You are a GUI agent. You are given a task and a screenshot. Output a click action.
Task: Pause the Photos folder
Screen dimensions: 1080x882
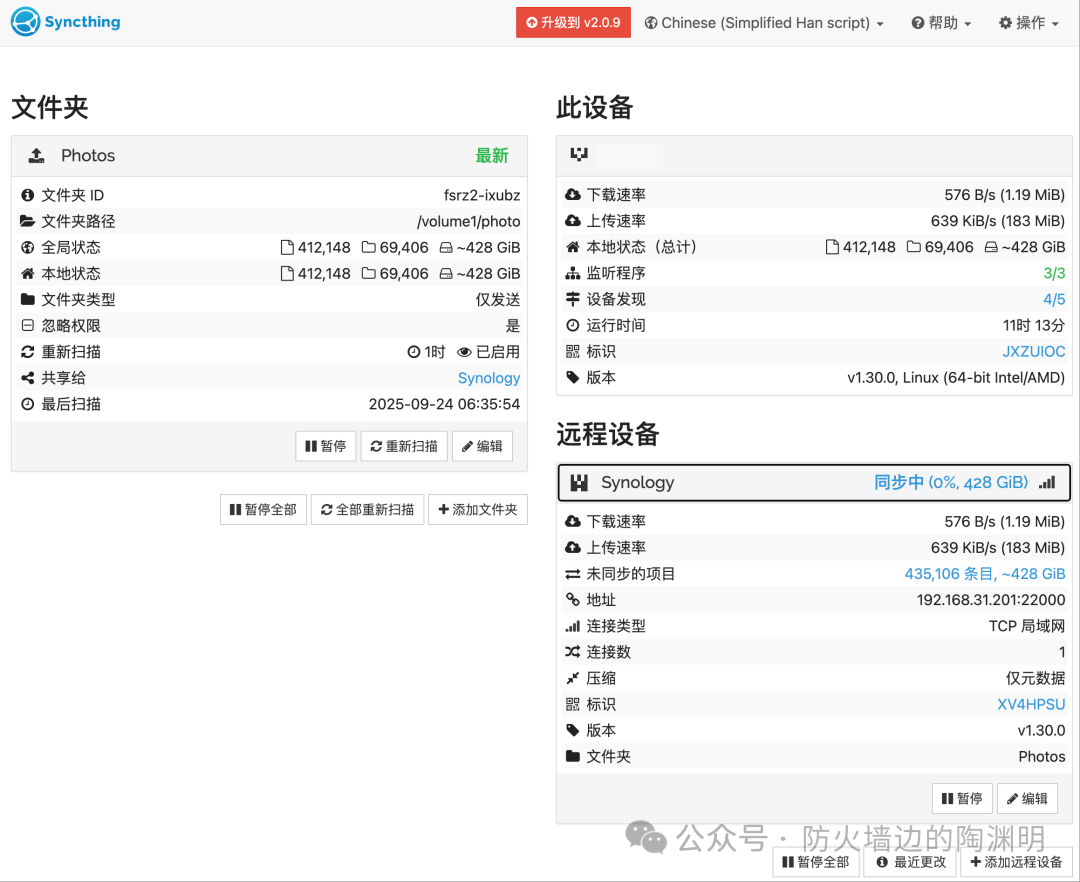pos(326,446)
